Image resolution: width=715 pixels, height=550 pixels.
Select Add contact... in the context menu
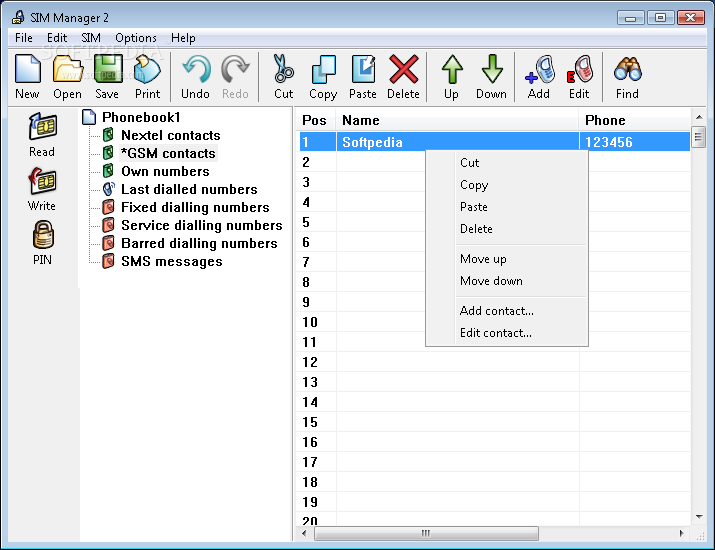[x=507, y=311]
